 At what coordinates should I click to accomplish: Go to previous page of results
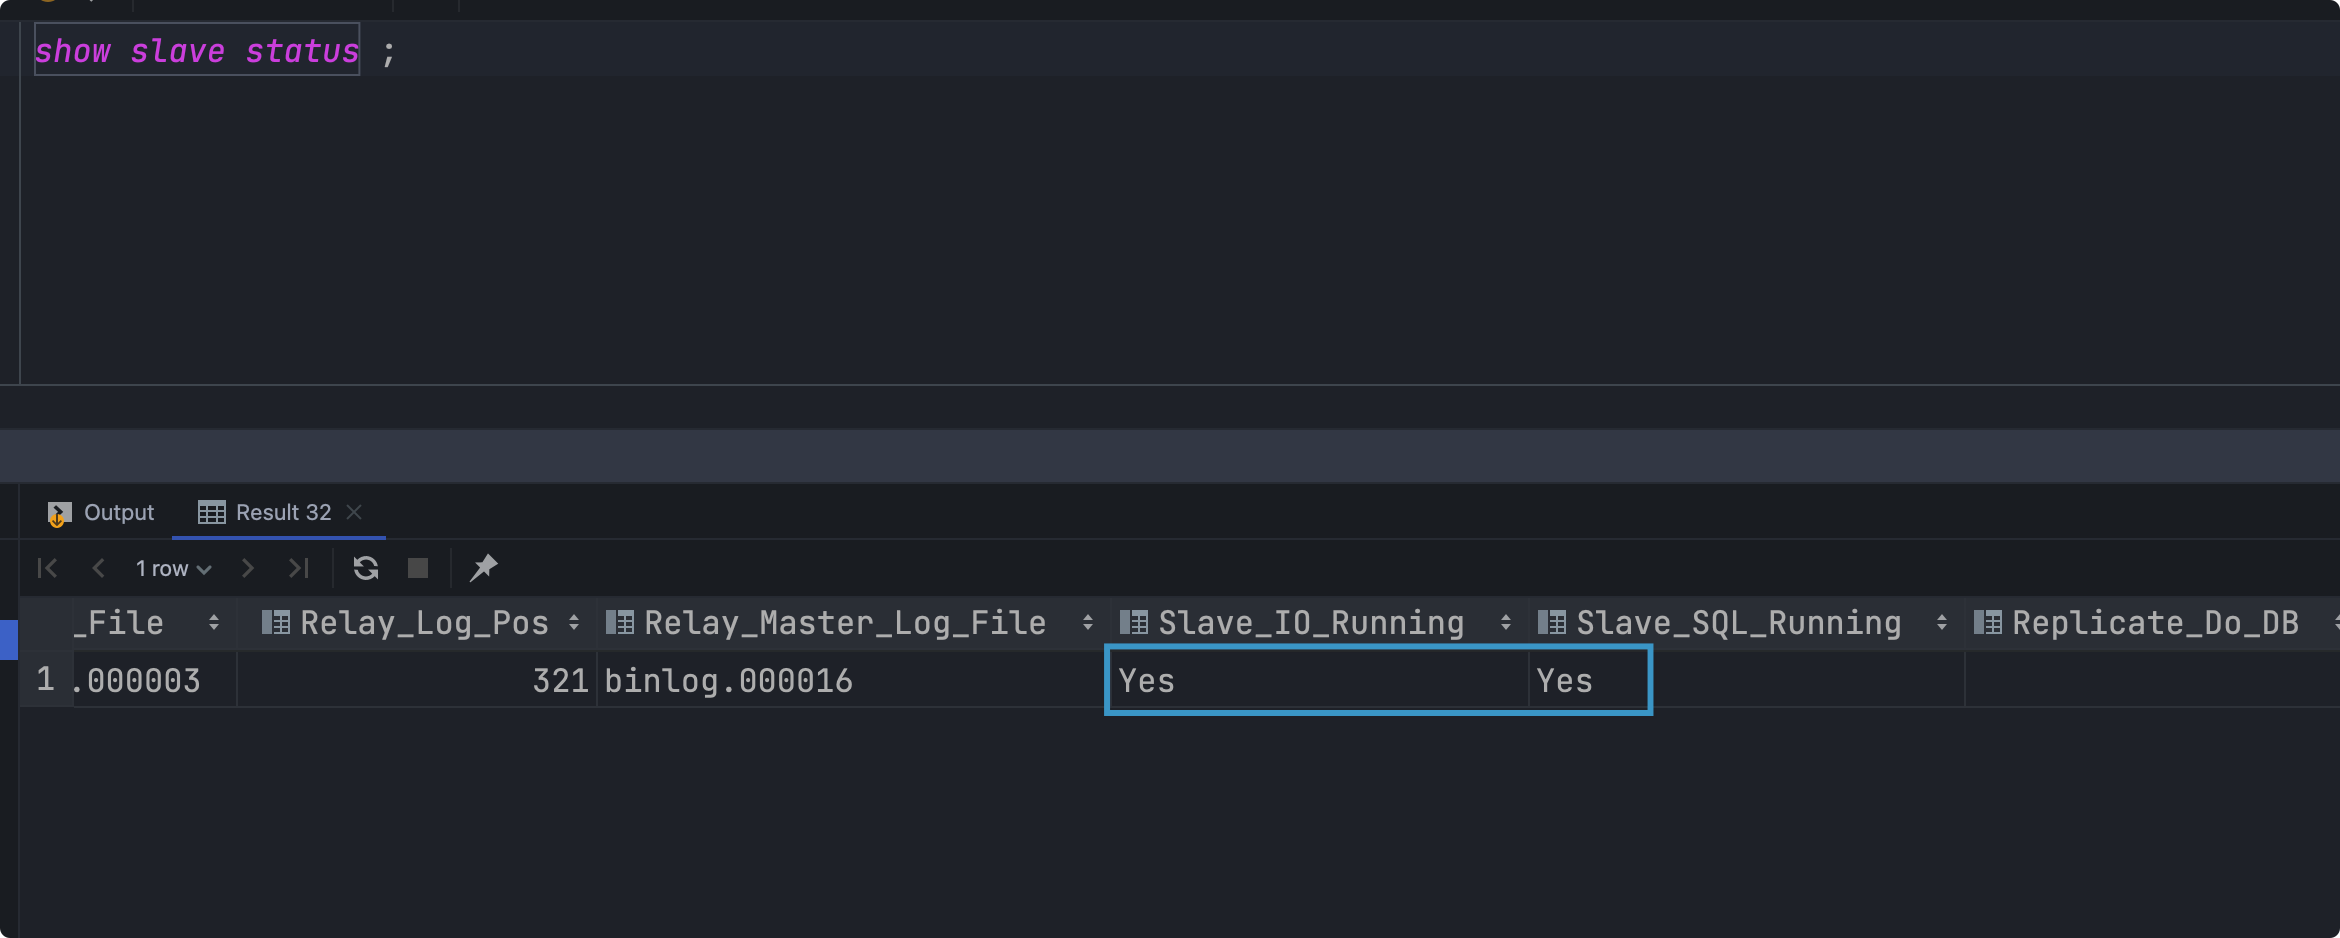click(98, 569)
